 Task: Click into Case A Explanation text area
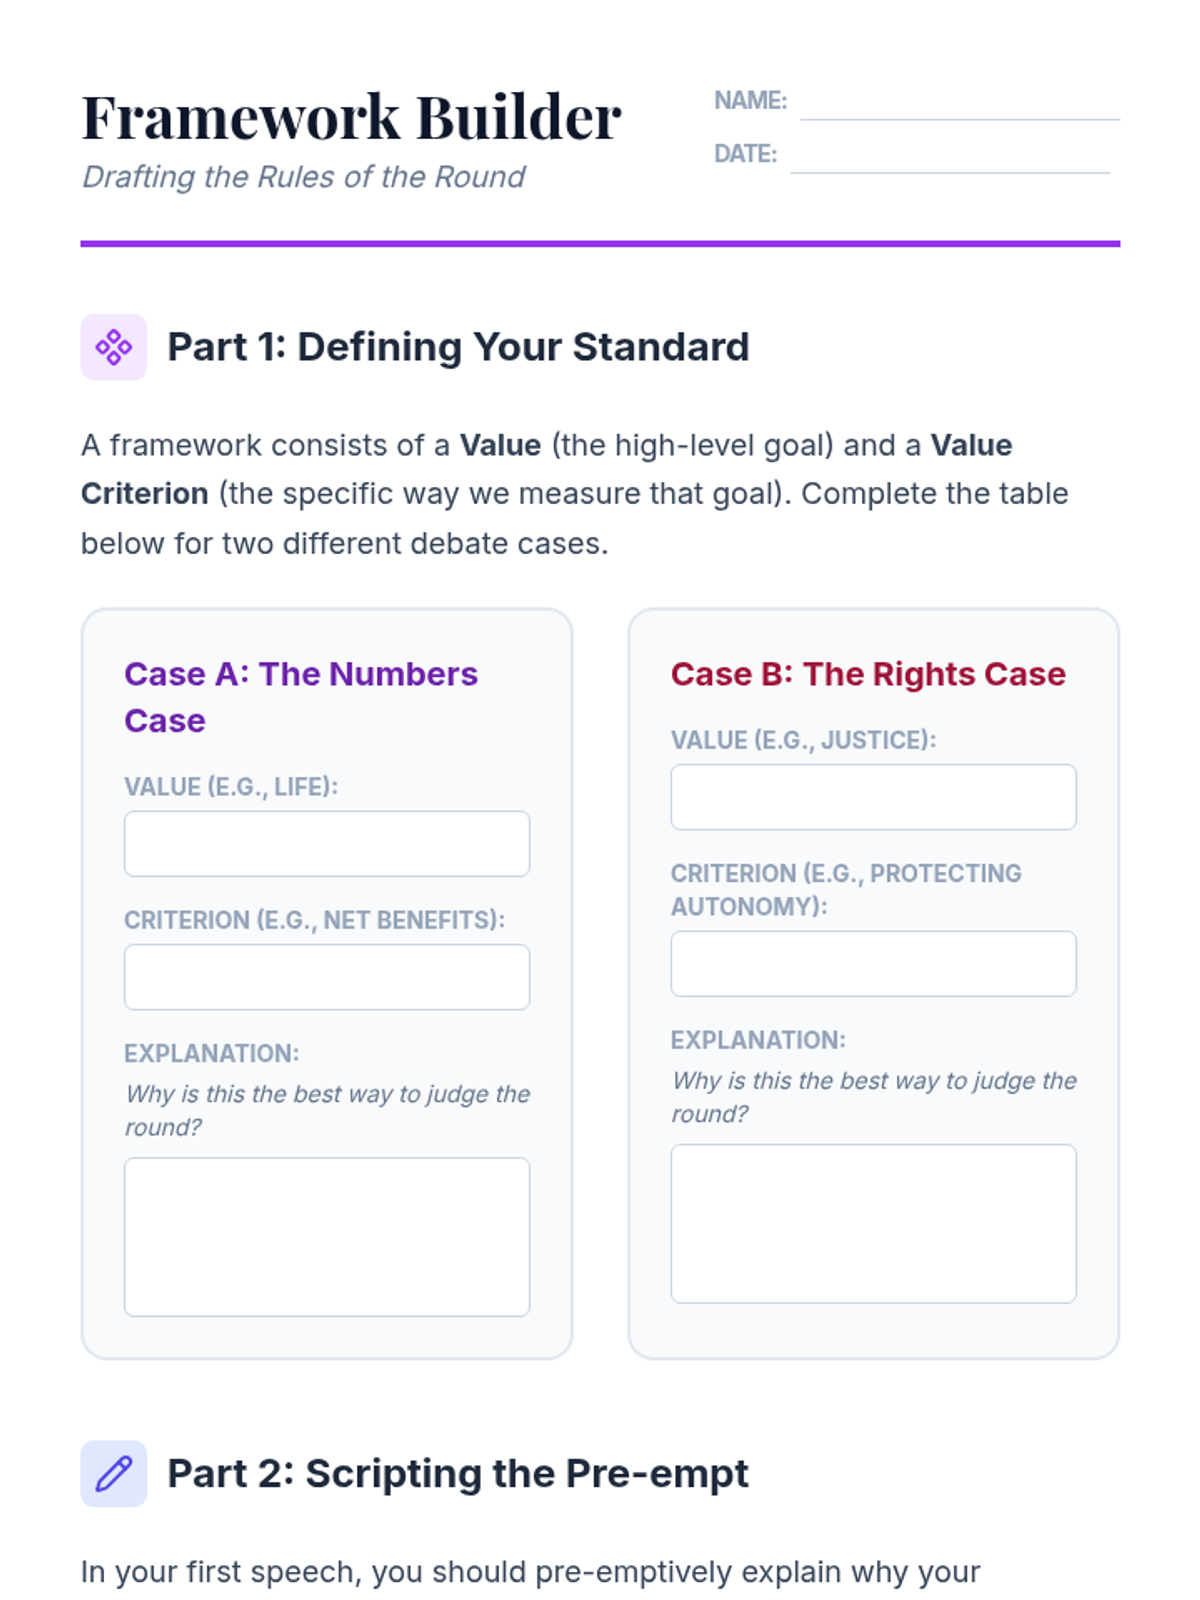pos(327,1237)
